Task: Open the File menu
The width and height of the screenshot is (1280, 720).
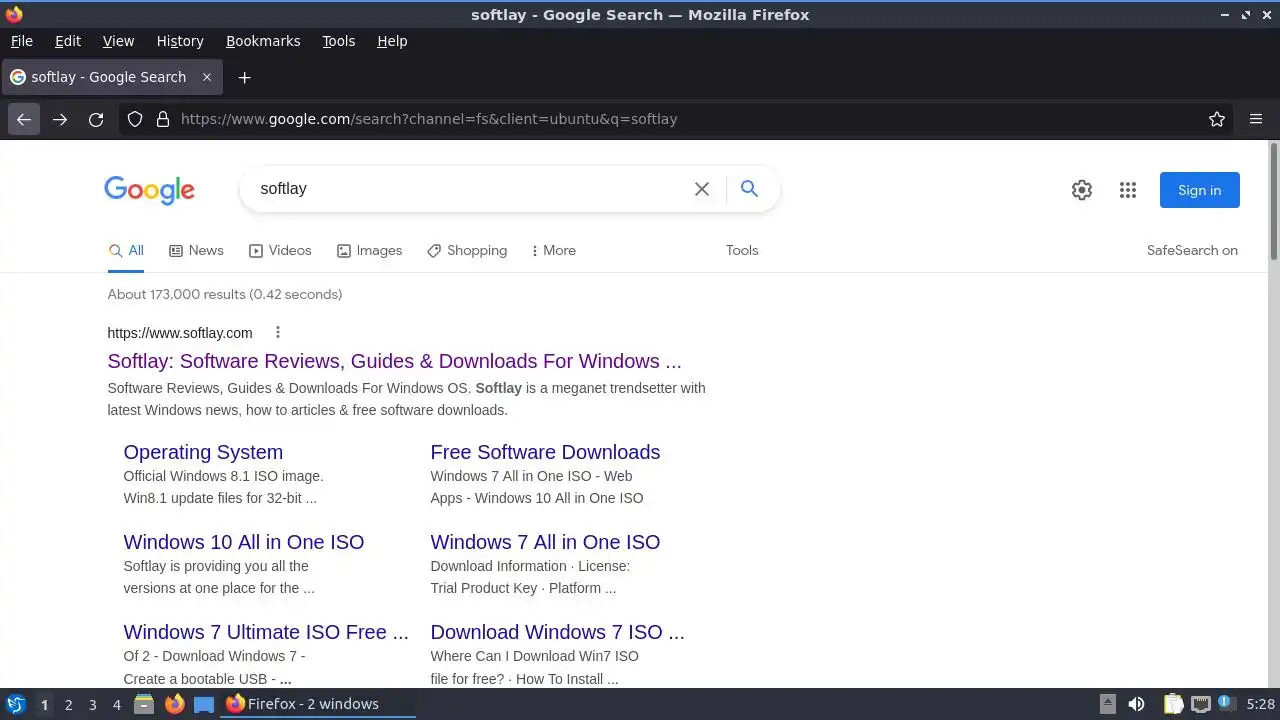Action: tap(21, 41)
